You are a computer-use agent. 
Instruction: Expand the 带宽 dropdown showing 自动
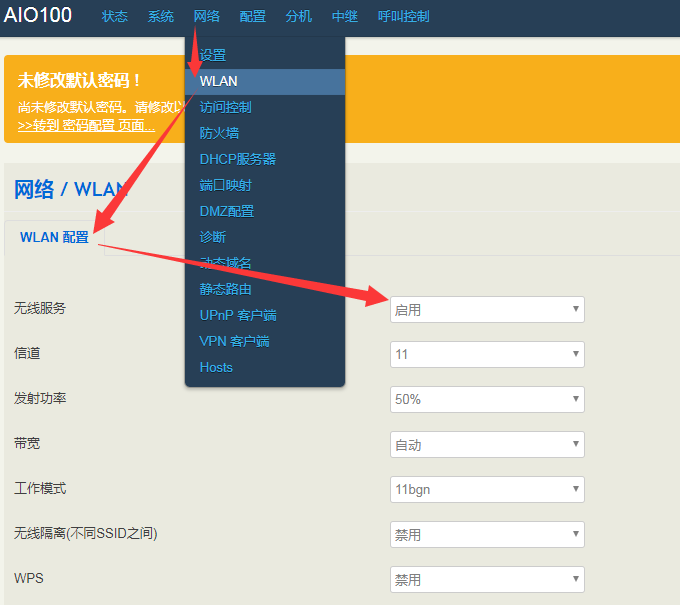[x=487, y=445]
